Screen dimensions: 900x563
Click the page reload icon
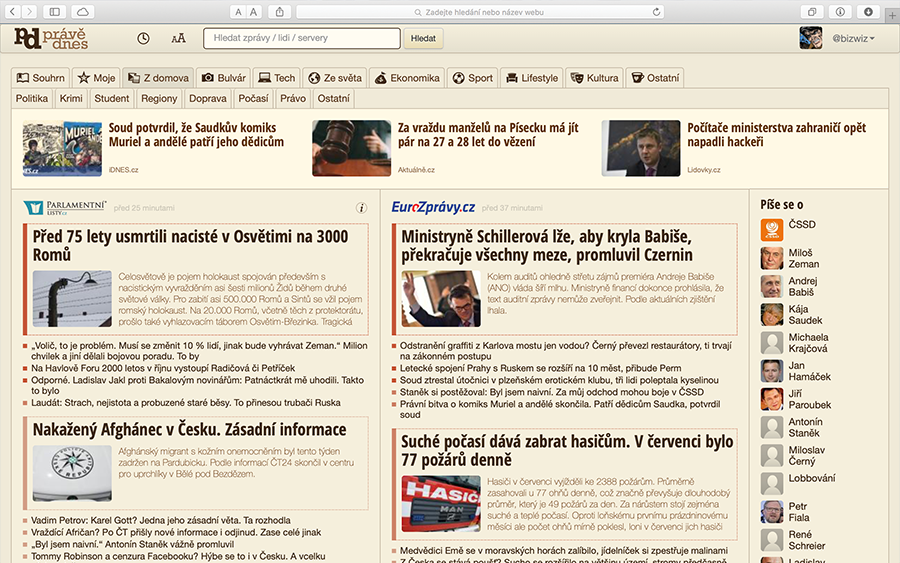pos(656,12)
